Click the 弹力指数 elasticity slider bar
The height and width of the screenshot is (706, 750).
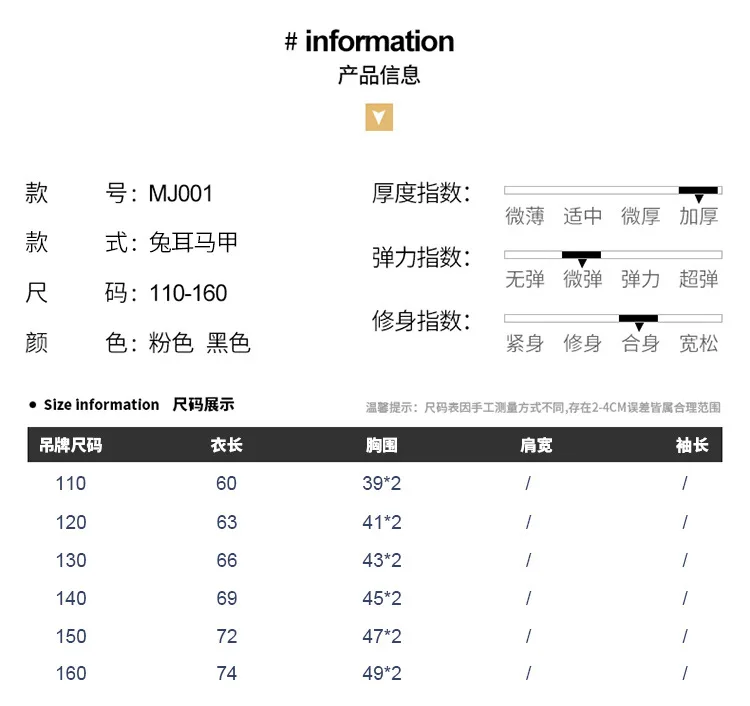(613, 255)
